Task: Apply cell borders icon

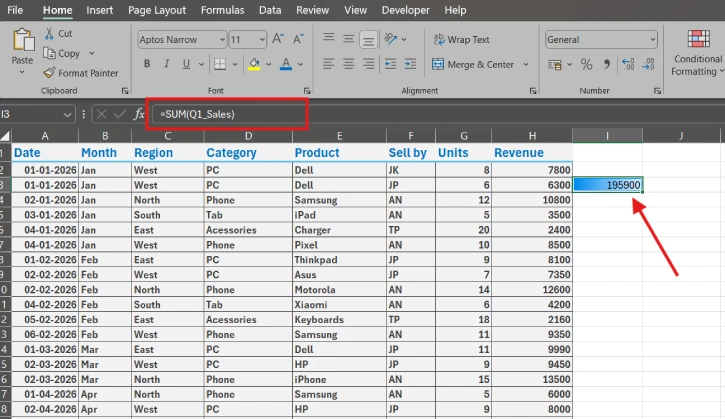Action: click(220, 64)
